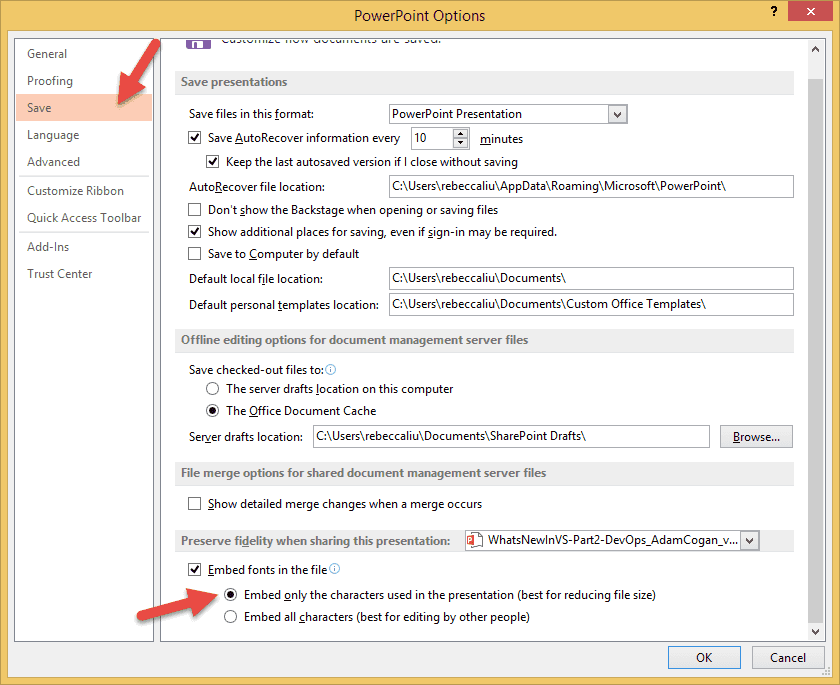The width and height of the screenshot is (840, 685).
Task: Toggle Save AutoRecover information checkbox
Action: click(x=195, y=139)
